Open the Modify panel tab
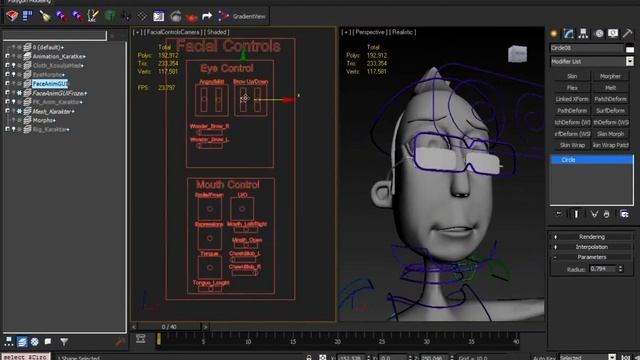640x360 pixels. coord(569,33)
